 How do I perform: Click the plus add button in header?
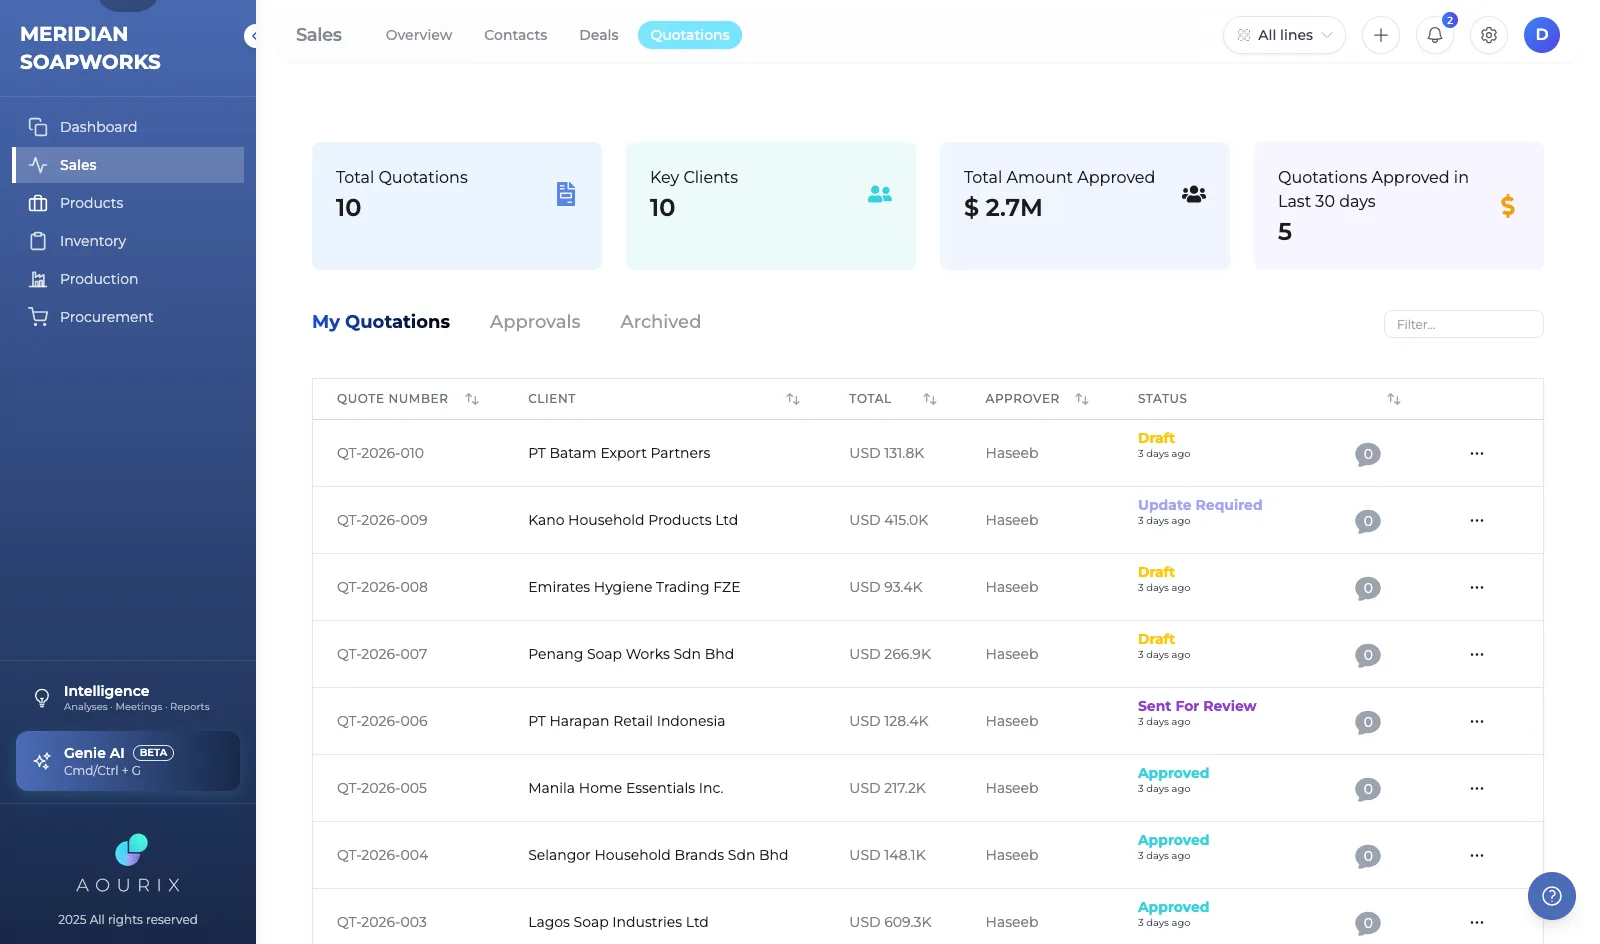tap(1381, 35)
